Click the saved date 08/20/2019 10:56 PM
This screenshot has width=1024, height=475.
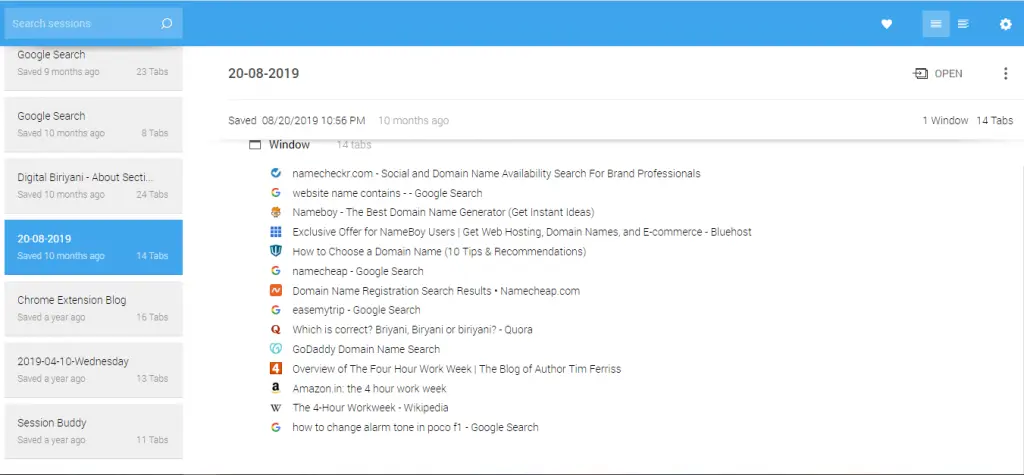click(313, 120)
